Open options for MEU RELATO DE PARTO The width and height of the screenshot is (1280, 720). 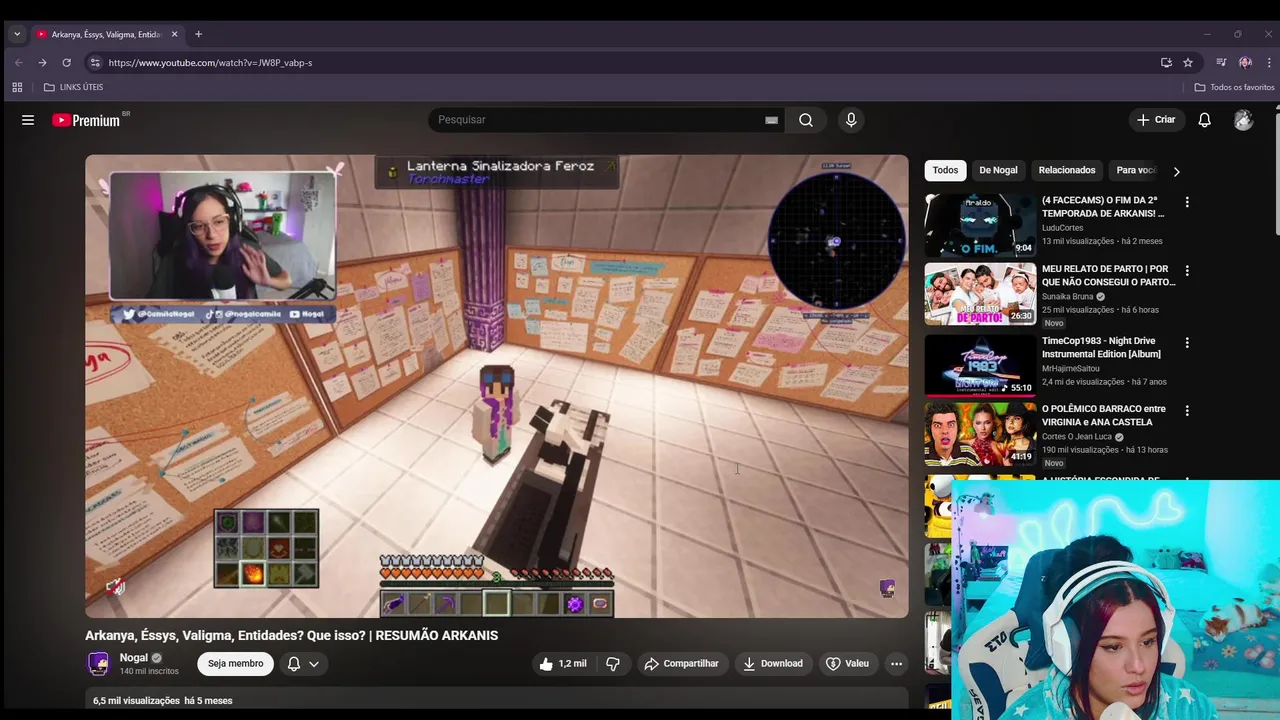1187,271
